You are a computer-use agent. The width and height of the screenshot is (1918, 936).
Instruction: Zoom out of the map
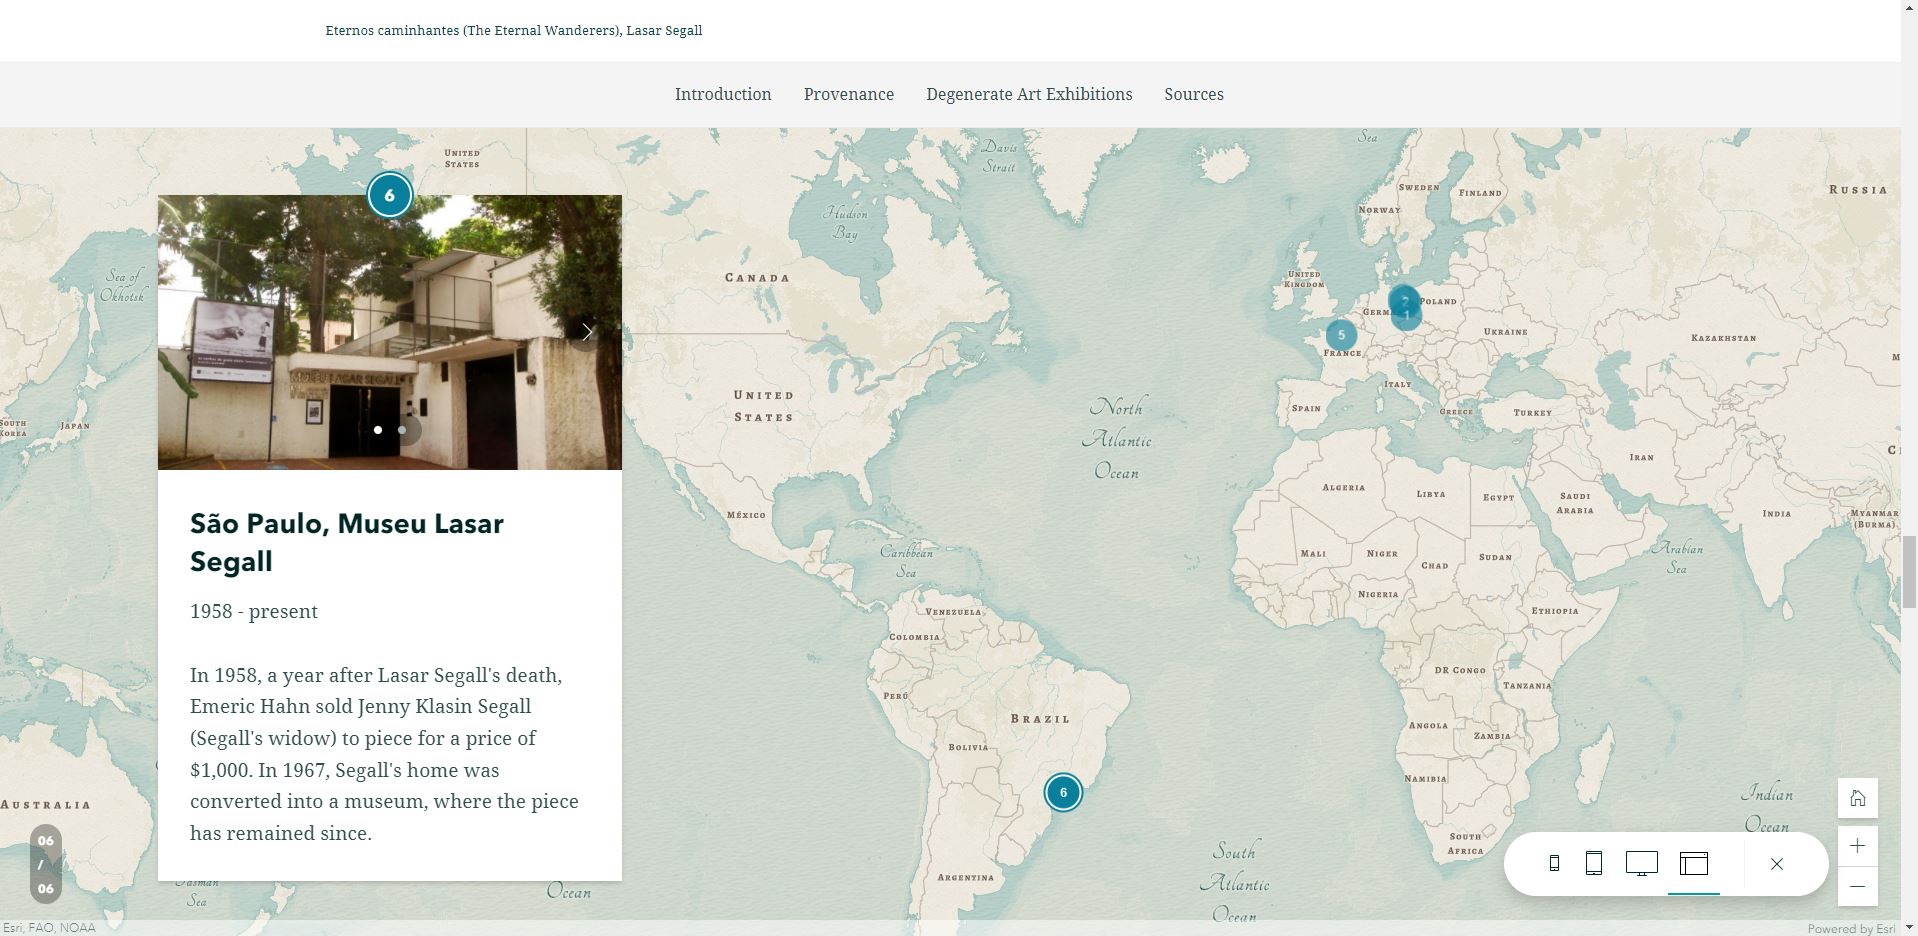tap(1857, 886)
